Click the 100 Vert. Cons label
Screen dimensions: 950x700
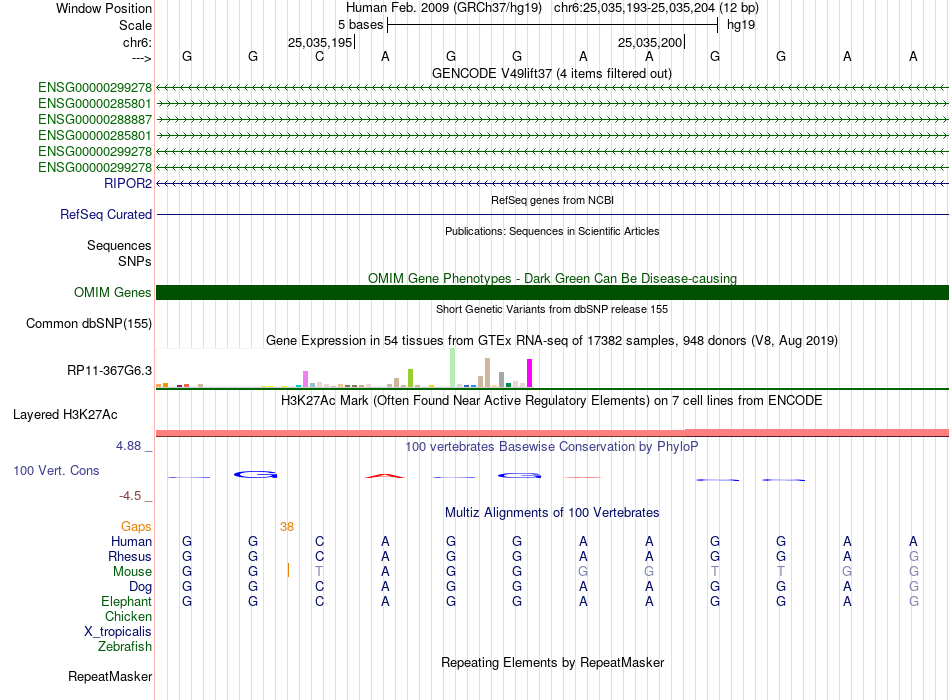(x=56, y=470)
